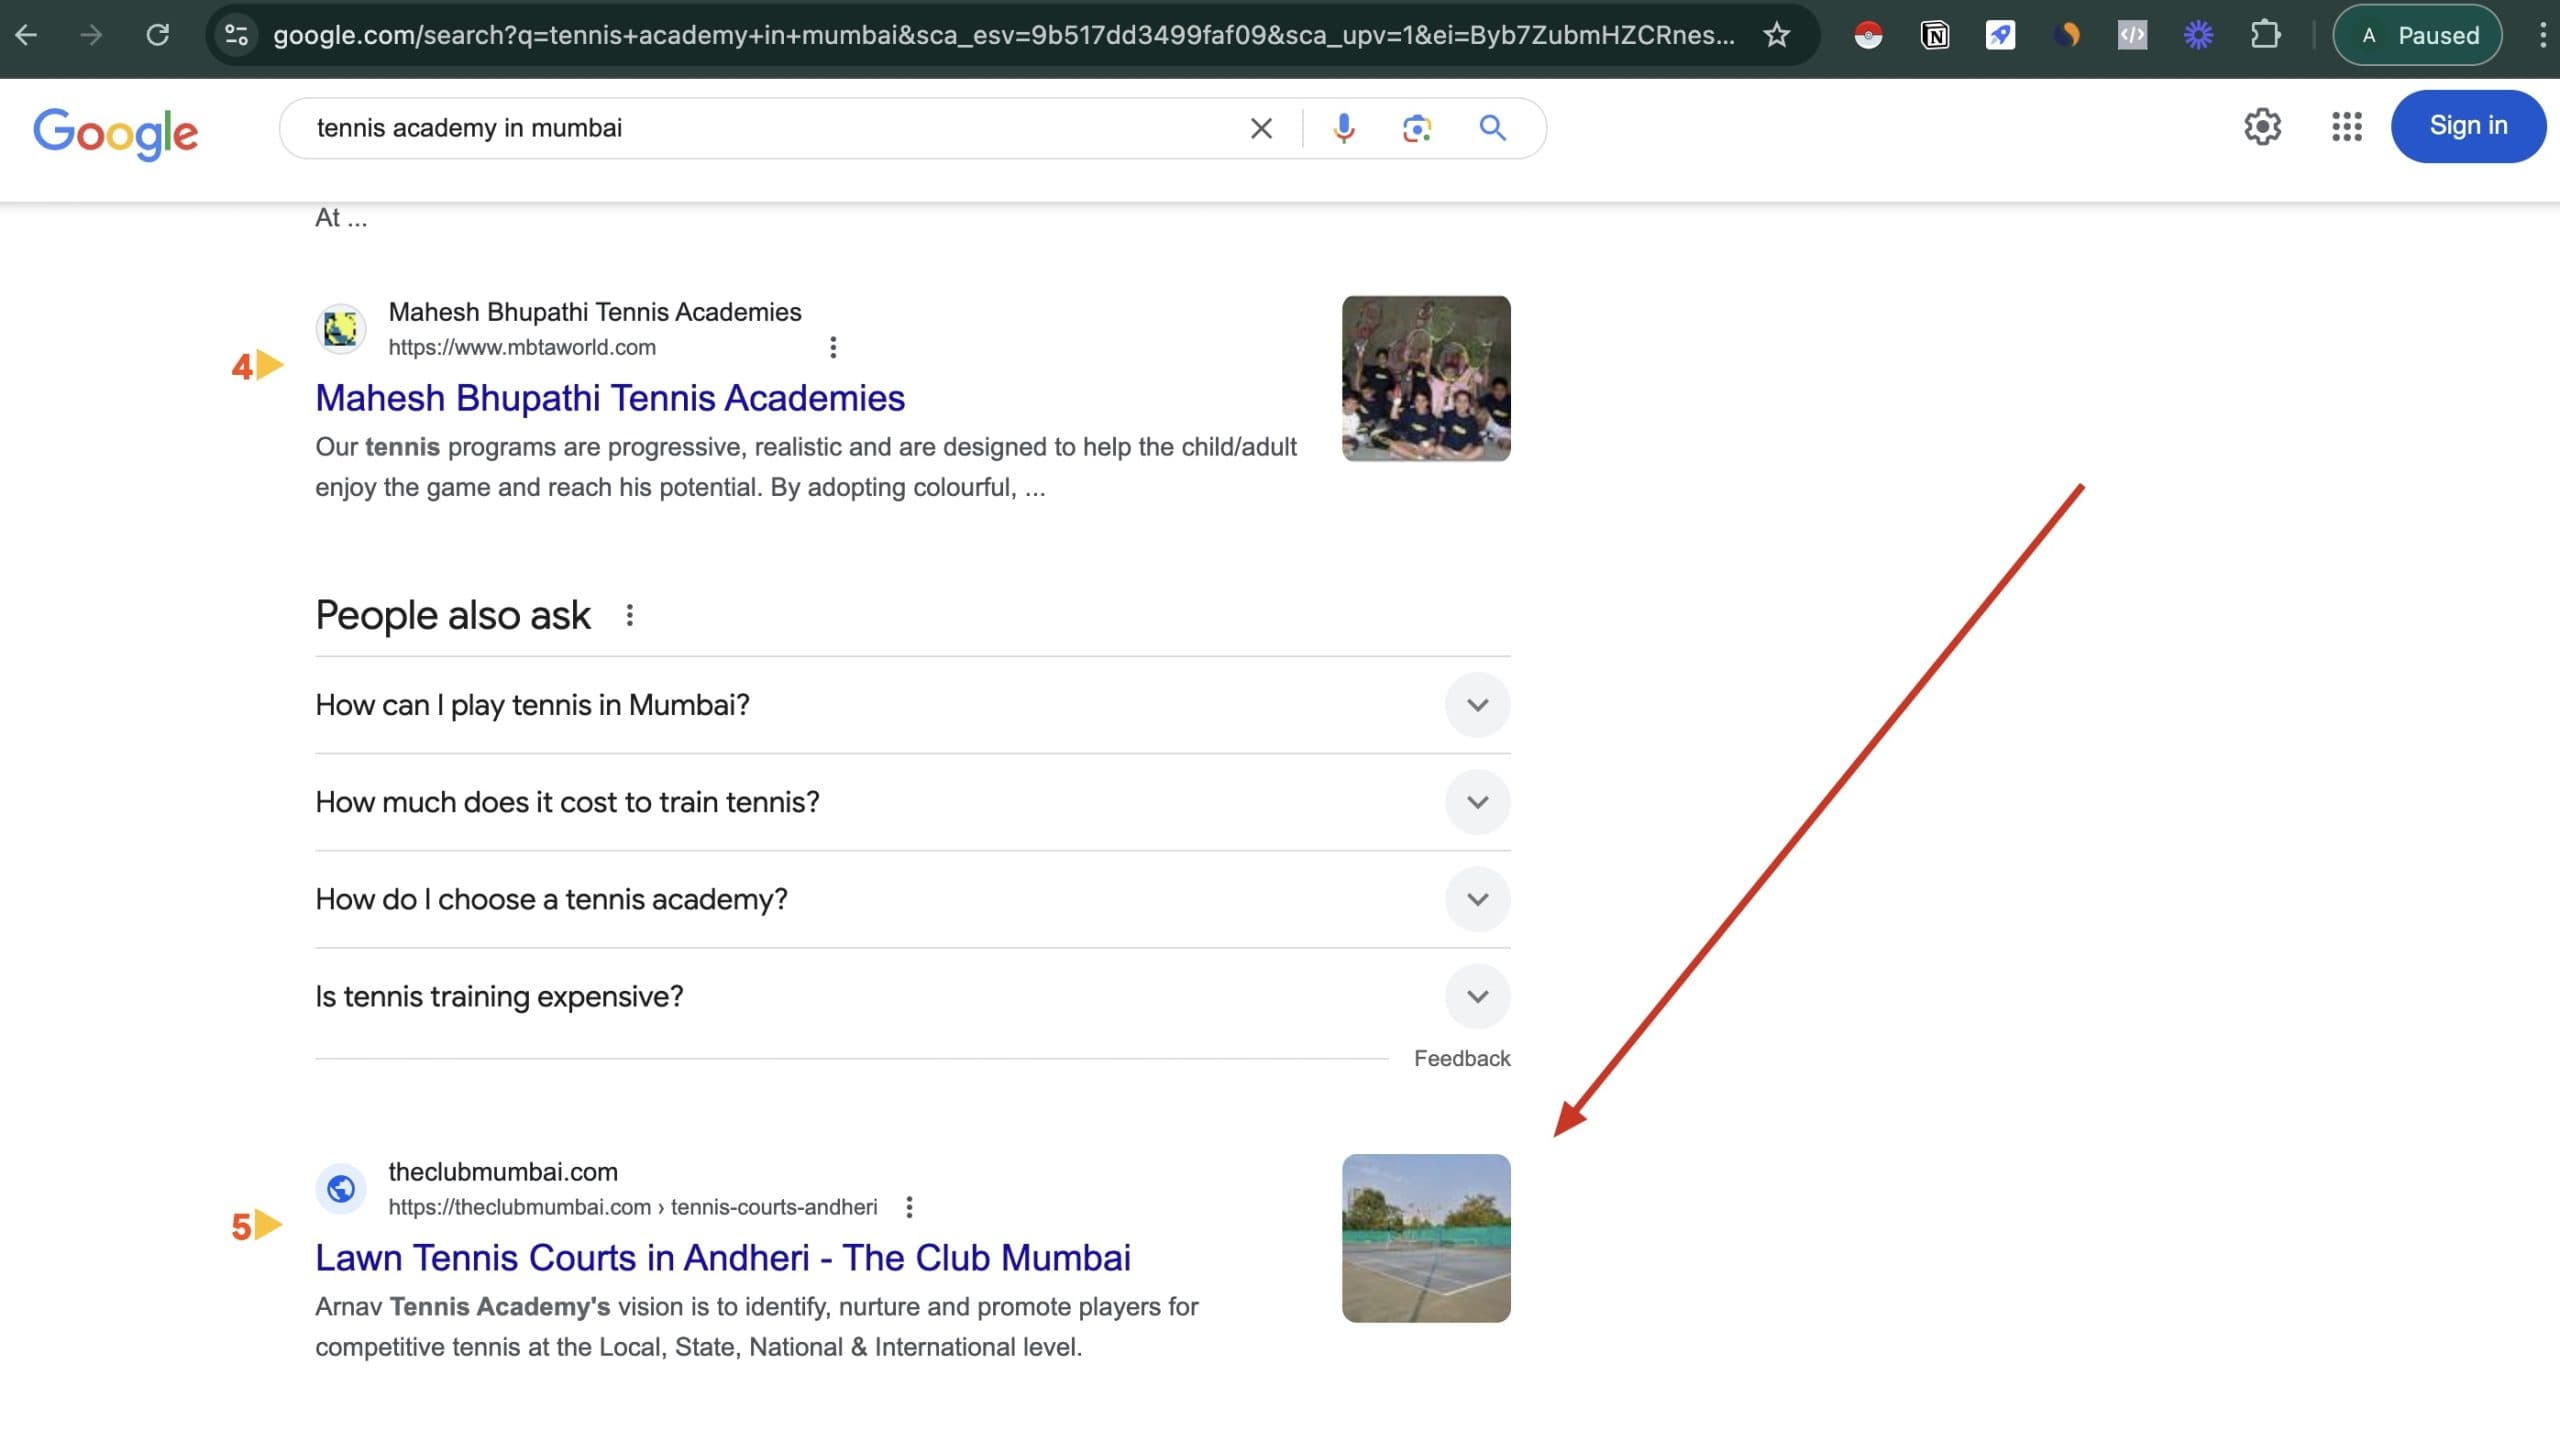The width and height of the screenshot is (2560, 1430).
Task: Search by image with the Lens icon
Action: 1417,128
